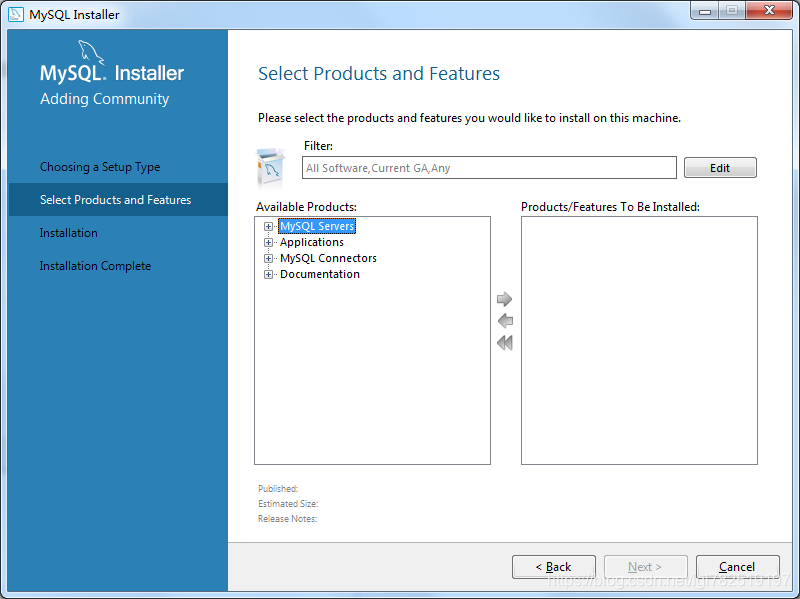This screenshot has height=599, width=800.
Task: Click the Release Notes label
Action: tap(287, 519)
